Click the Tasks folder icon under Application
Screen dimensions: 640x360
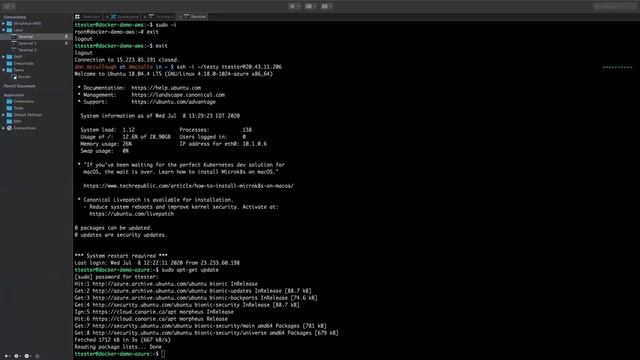[9, 108]
